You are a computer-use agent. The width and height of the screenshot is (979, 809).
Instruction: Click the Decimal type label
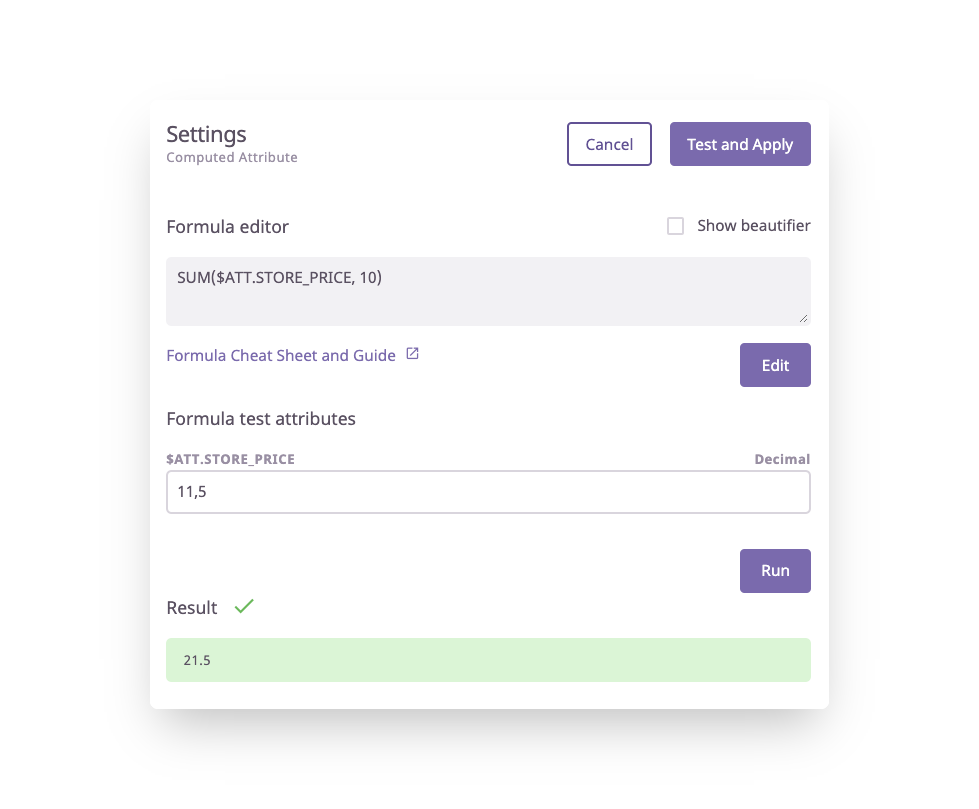pos(782,459)
